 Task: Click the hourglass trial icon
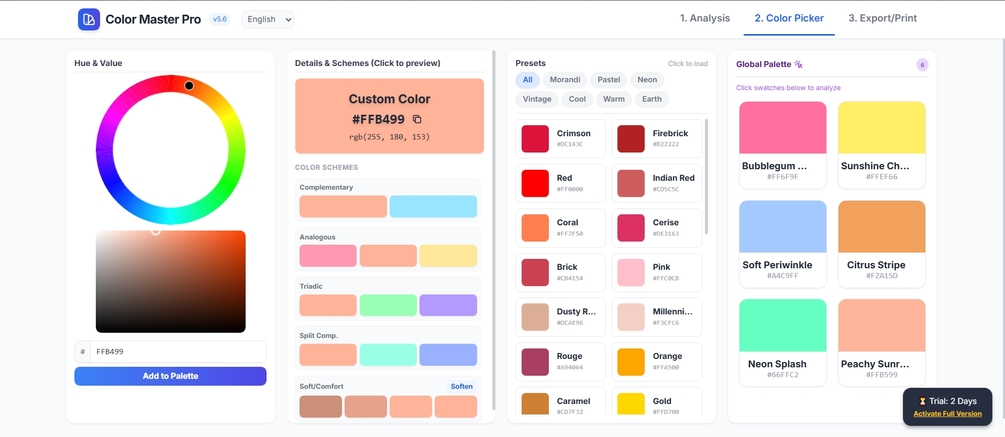pyautogui.click(x=922, y=401)
